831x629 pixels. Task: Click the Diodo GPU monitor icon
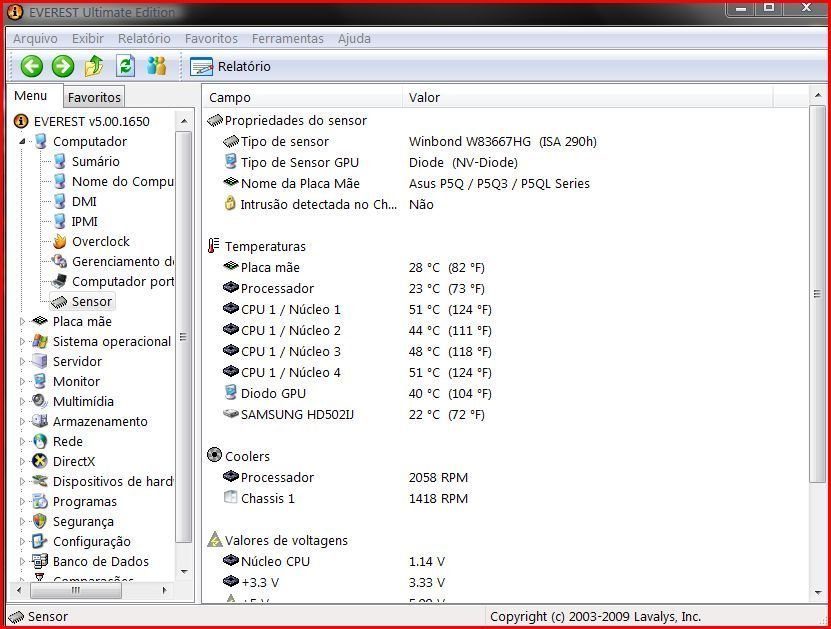[x=230, y=393]
